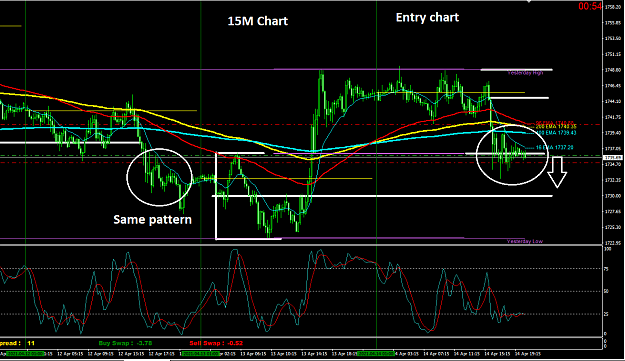Click the 14 Apr 07:15 time label

coord(436,353)
